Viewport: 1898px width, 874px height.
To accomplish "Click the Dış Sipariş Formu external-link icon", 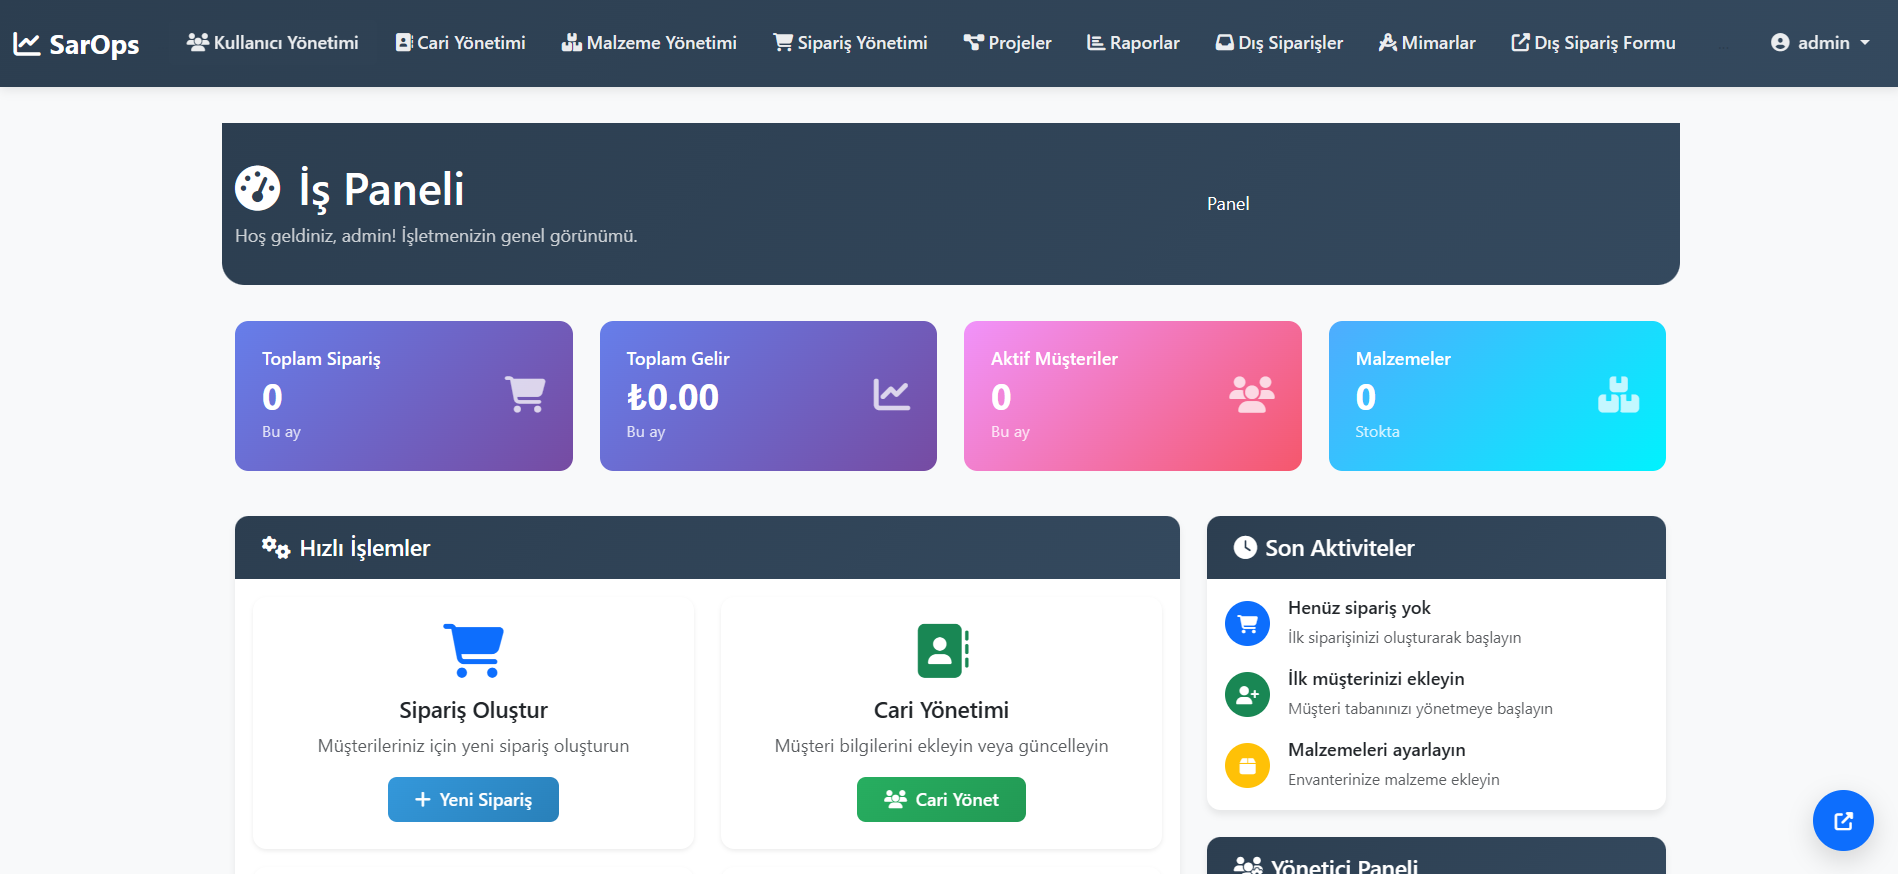I will tap(1520, 43).
